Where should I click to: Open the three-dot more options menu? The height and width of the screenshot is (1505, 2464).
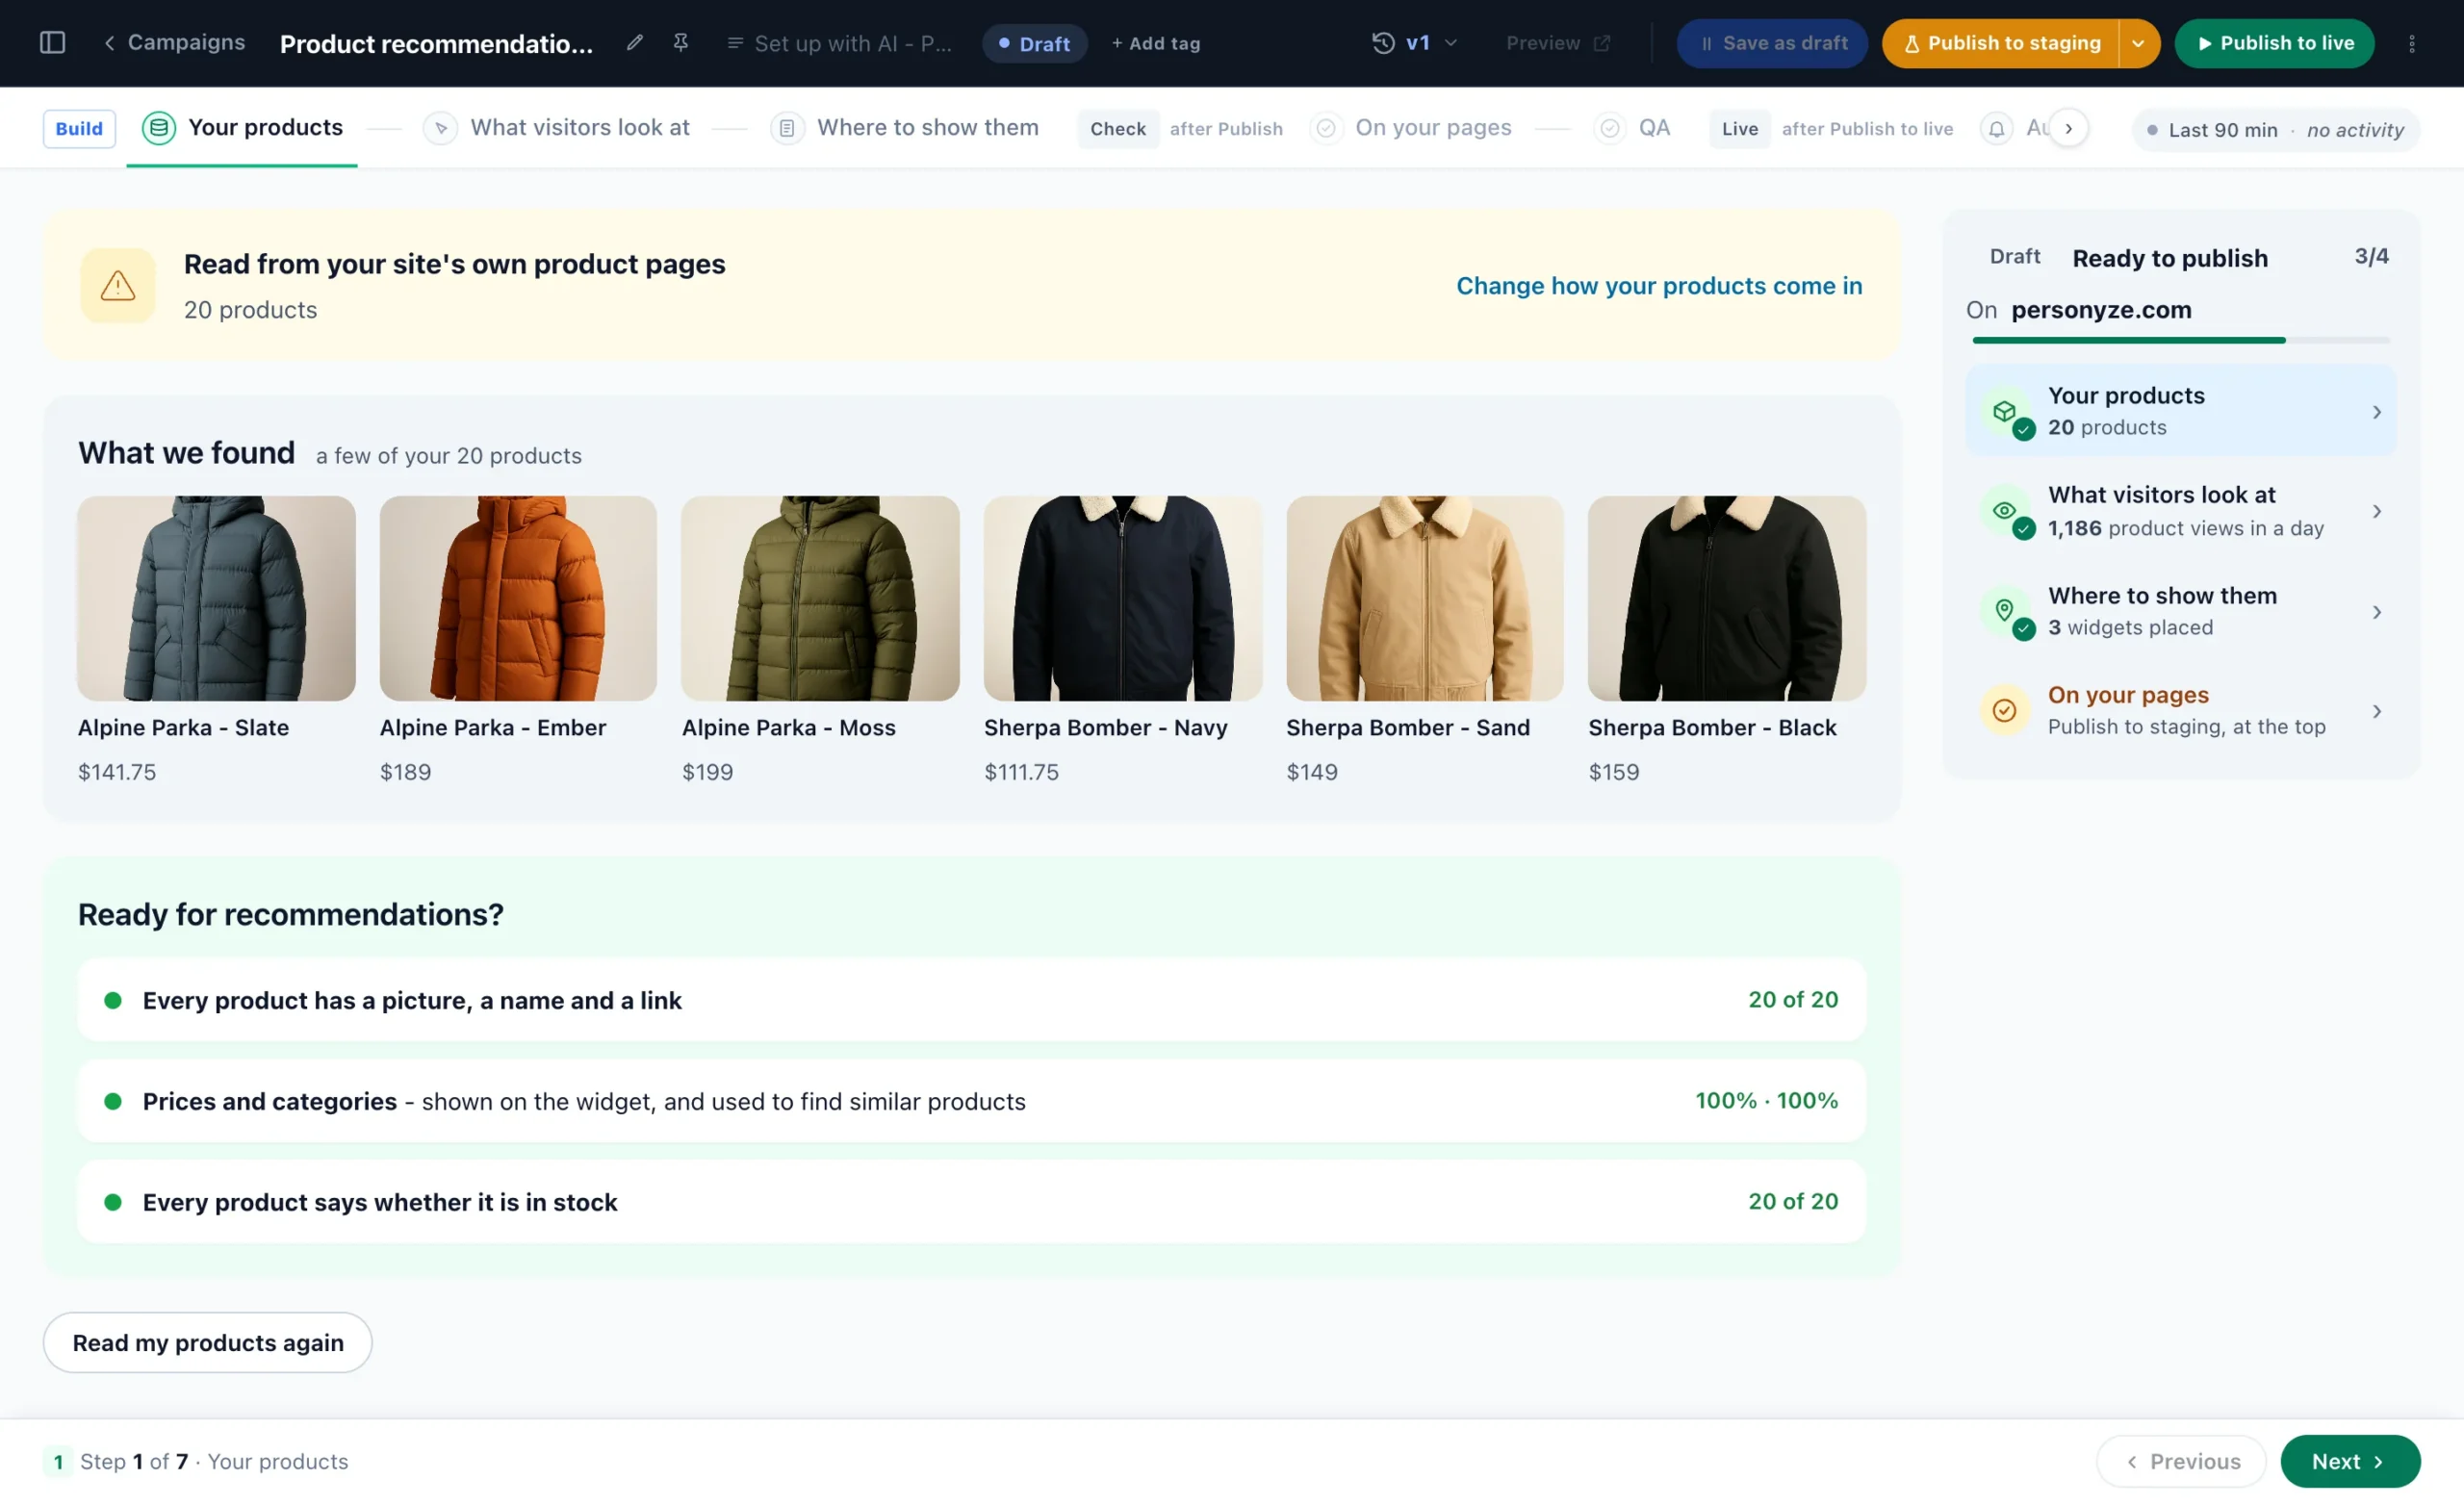[2412, 43]
